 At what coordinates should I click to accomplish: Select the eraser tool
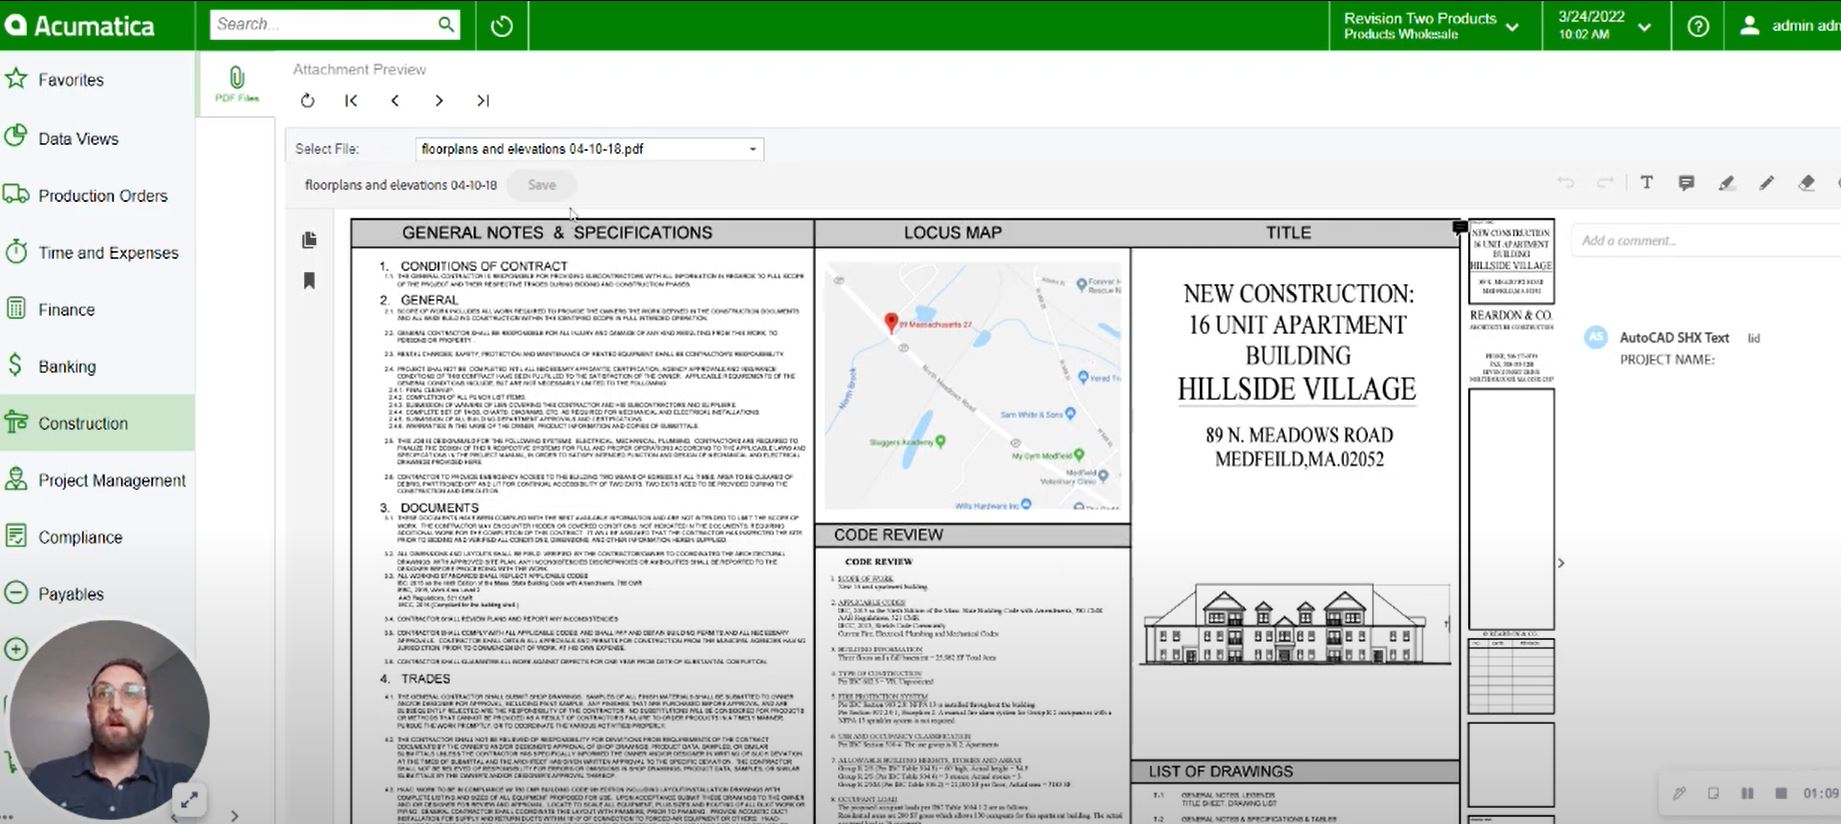(x=1807, y=183)
